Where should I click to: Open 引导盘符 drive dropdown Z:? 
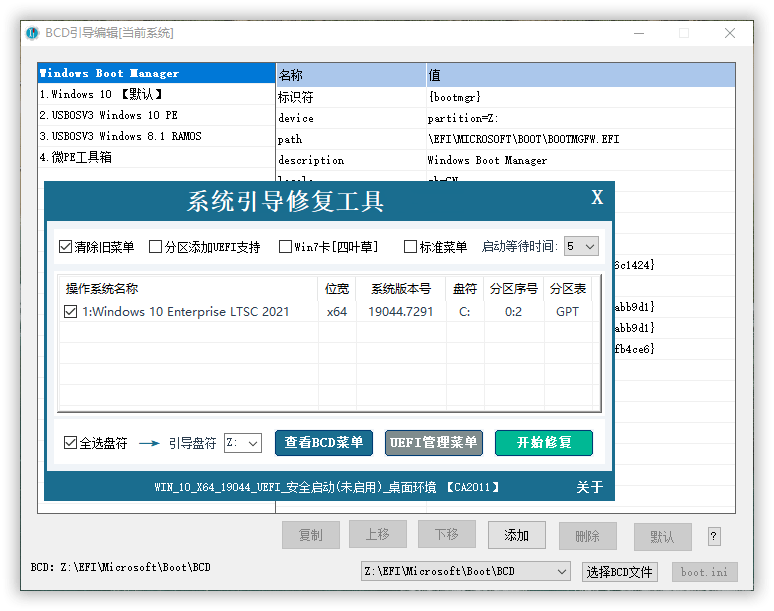coord(243,443)
